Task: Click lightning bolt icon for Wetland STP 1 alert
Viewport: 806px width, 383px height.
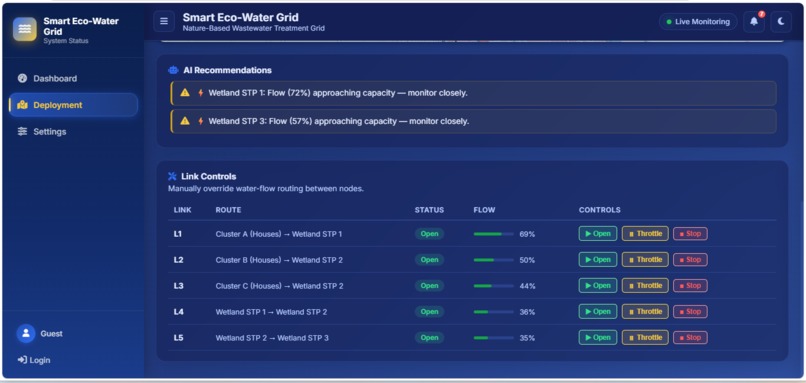Action: tap(200, 93)
